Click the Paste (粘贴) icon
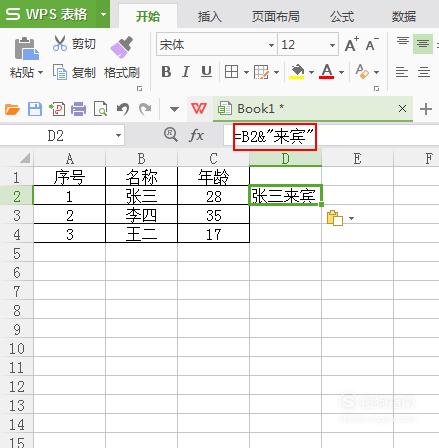 coord(26,49)
